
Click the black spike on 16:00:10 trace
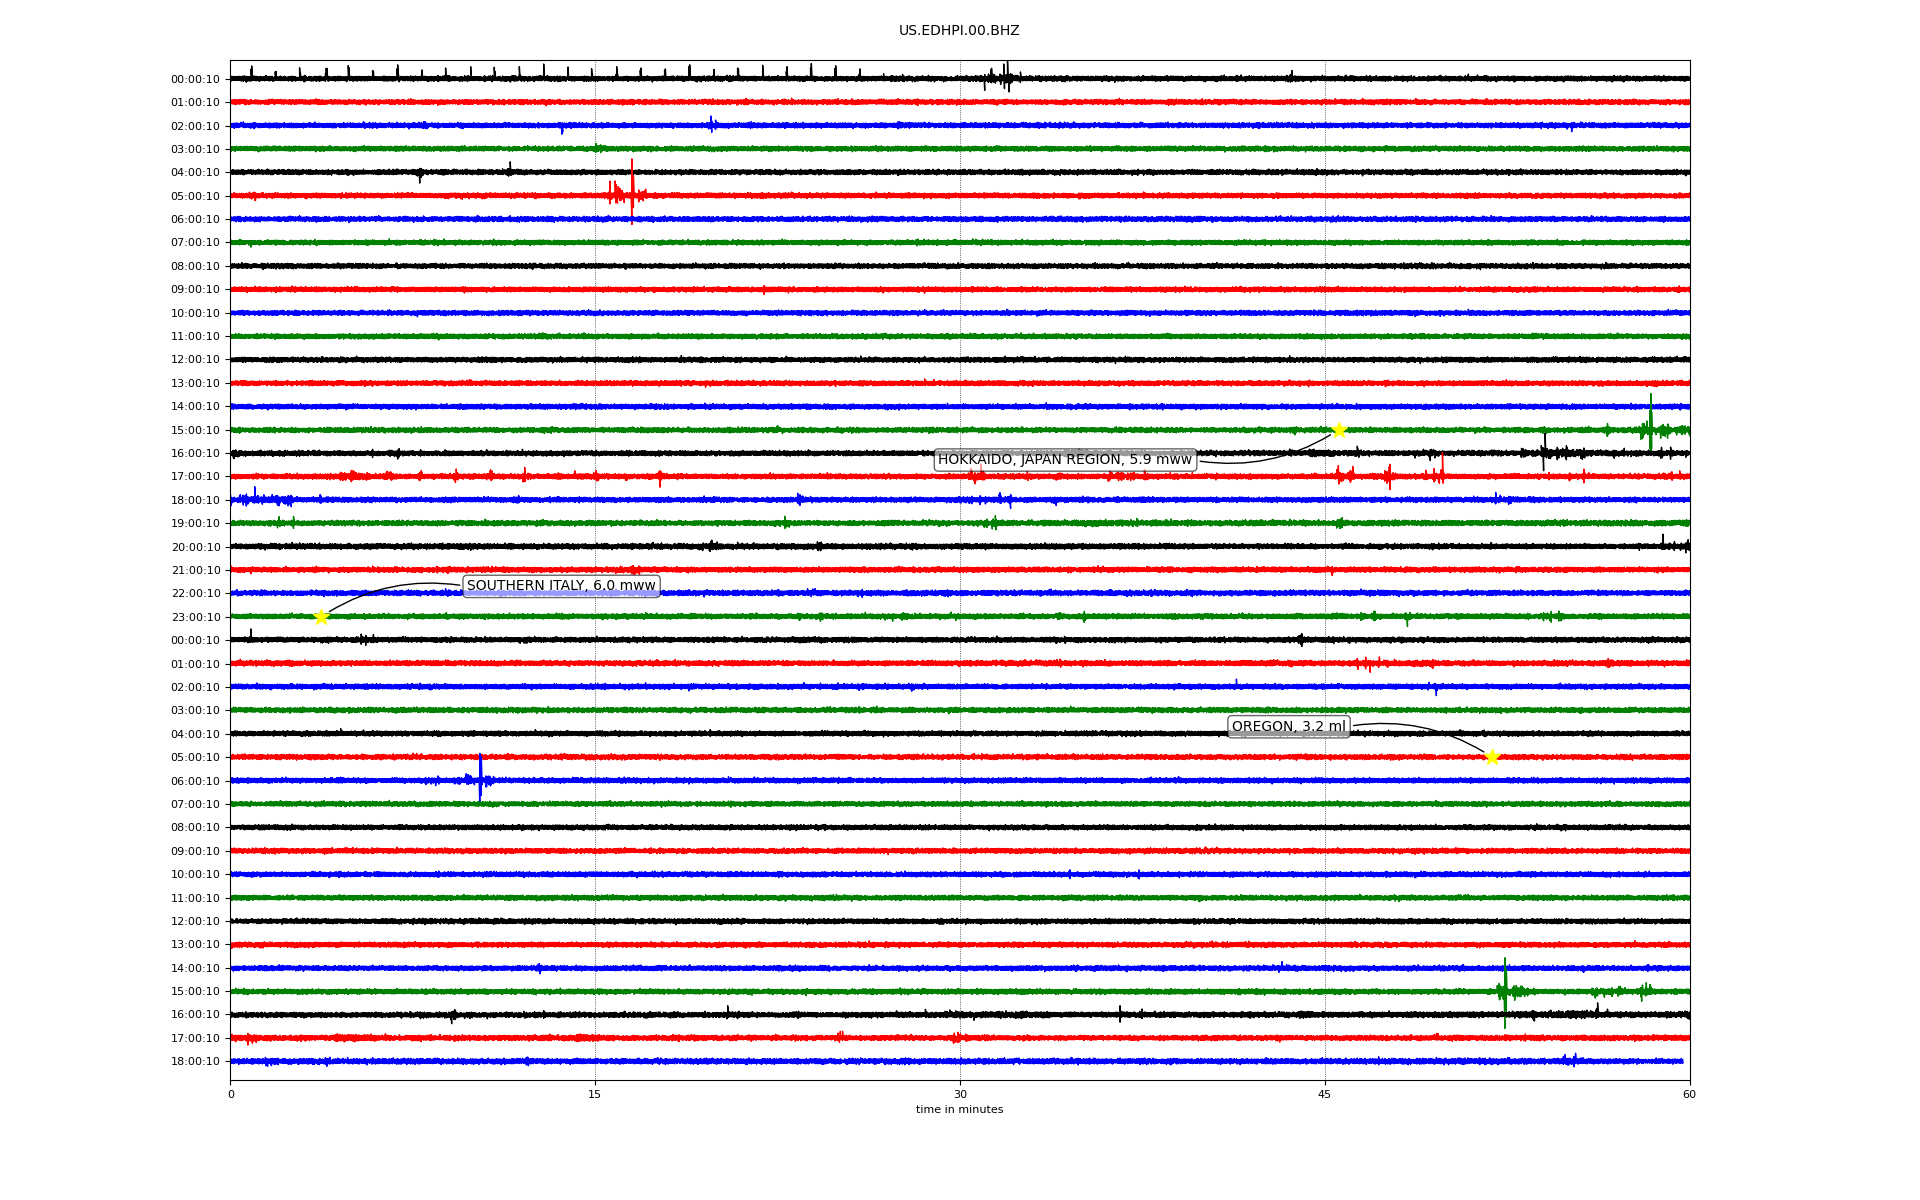pos(1544,452)
